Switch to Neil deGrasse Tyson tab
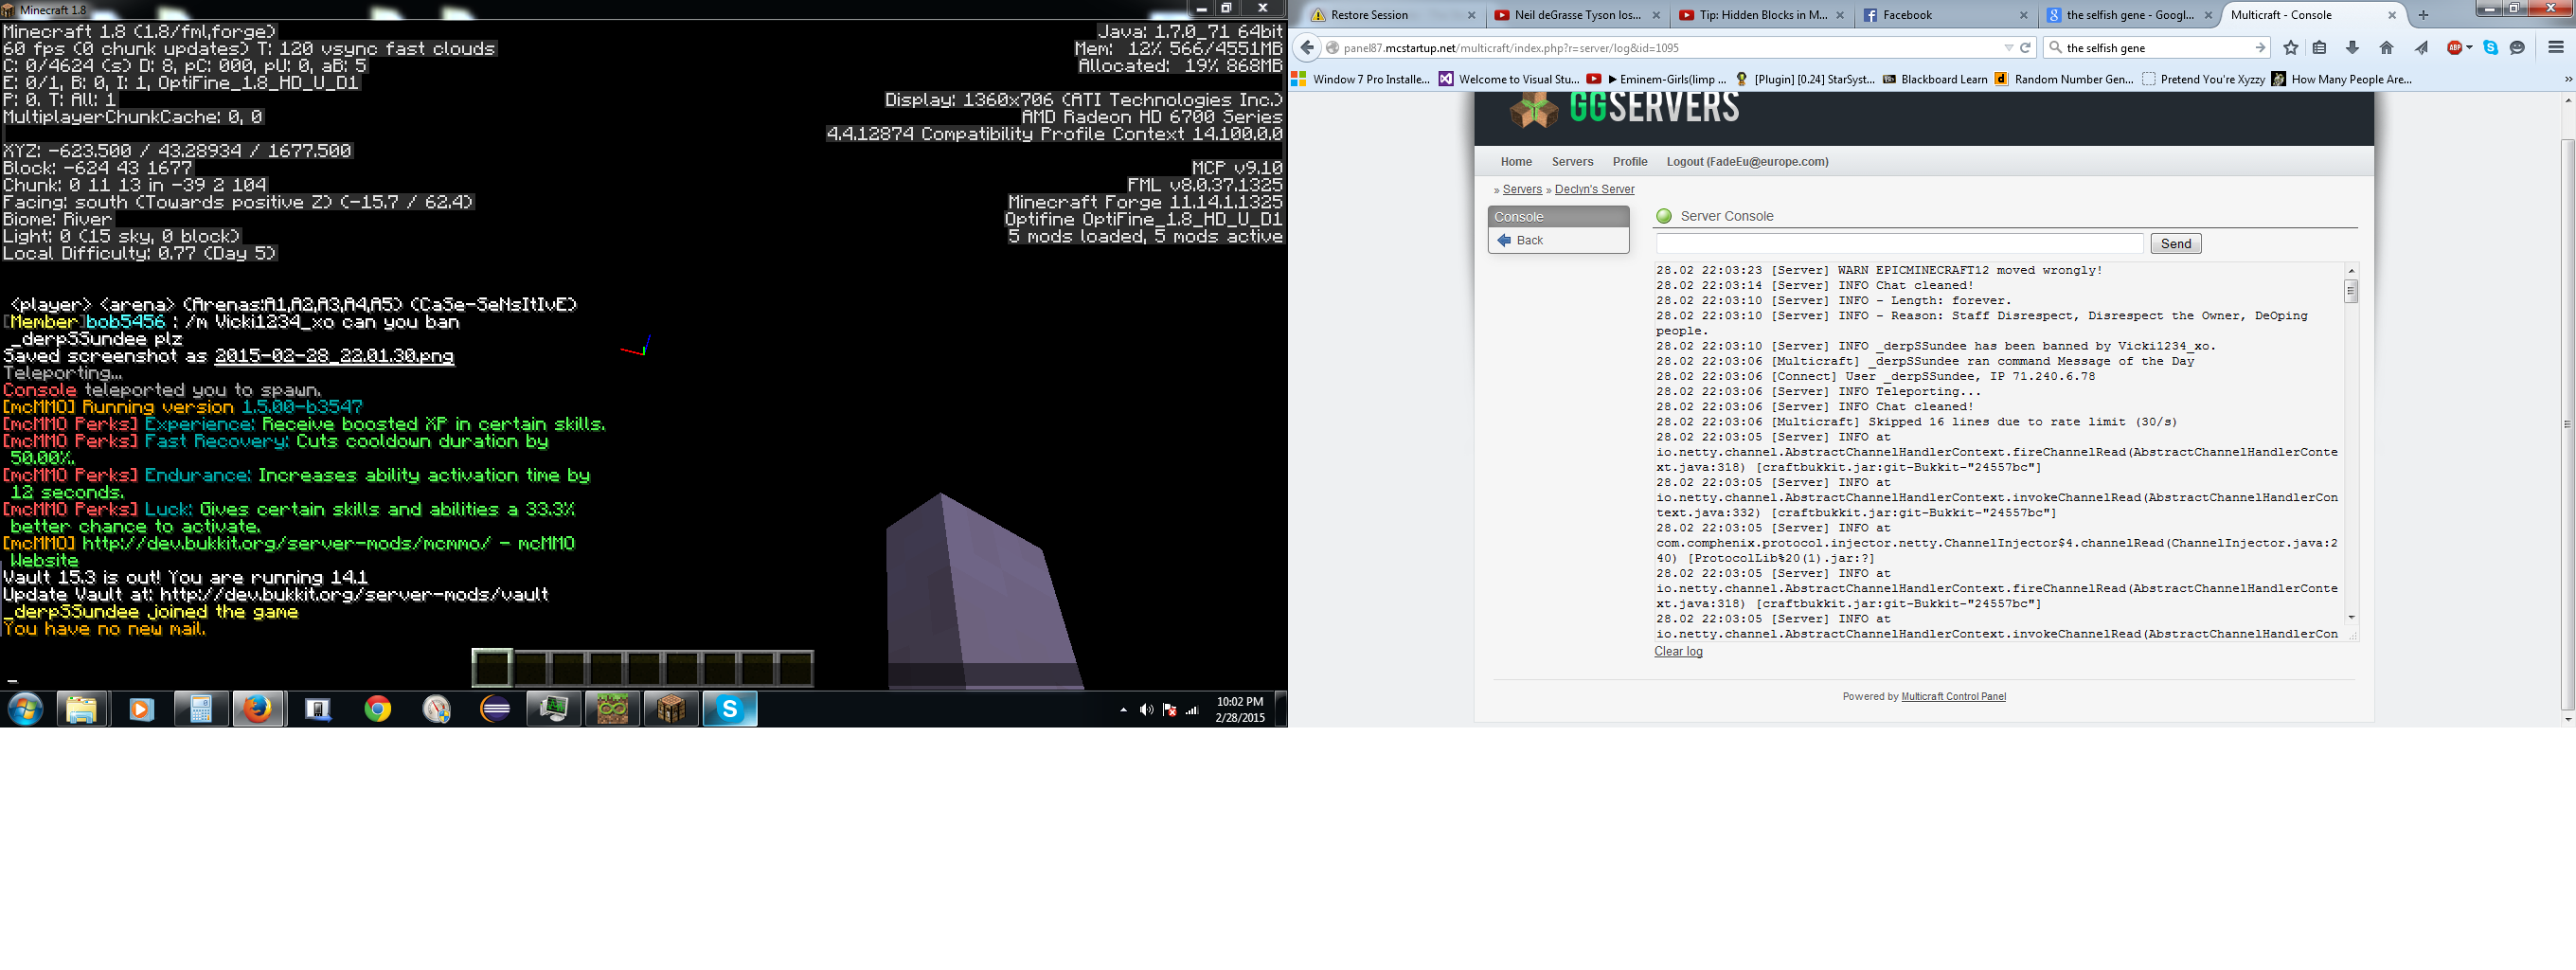 1576,15
